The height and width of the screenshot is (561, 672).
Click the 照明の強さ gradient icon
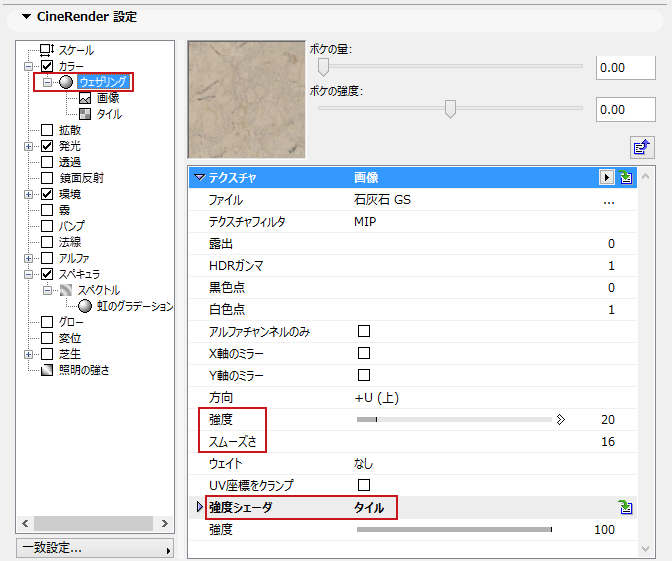47,370
